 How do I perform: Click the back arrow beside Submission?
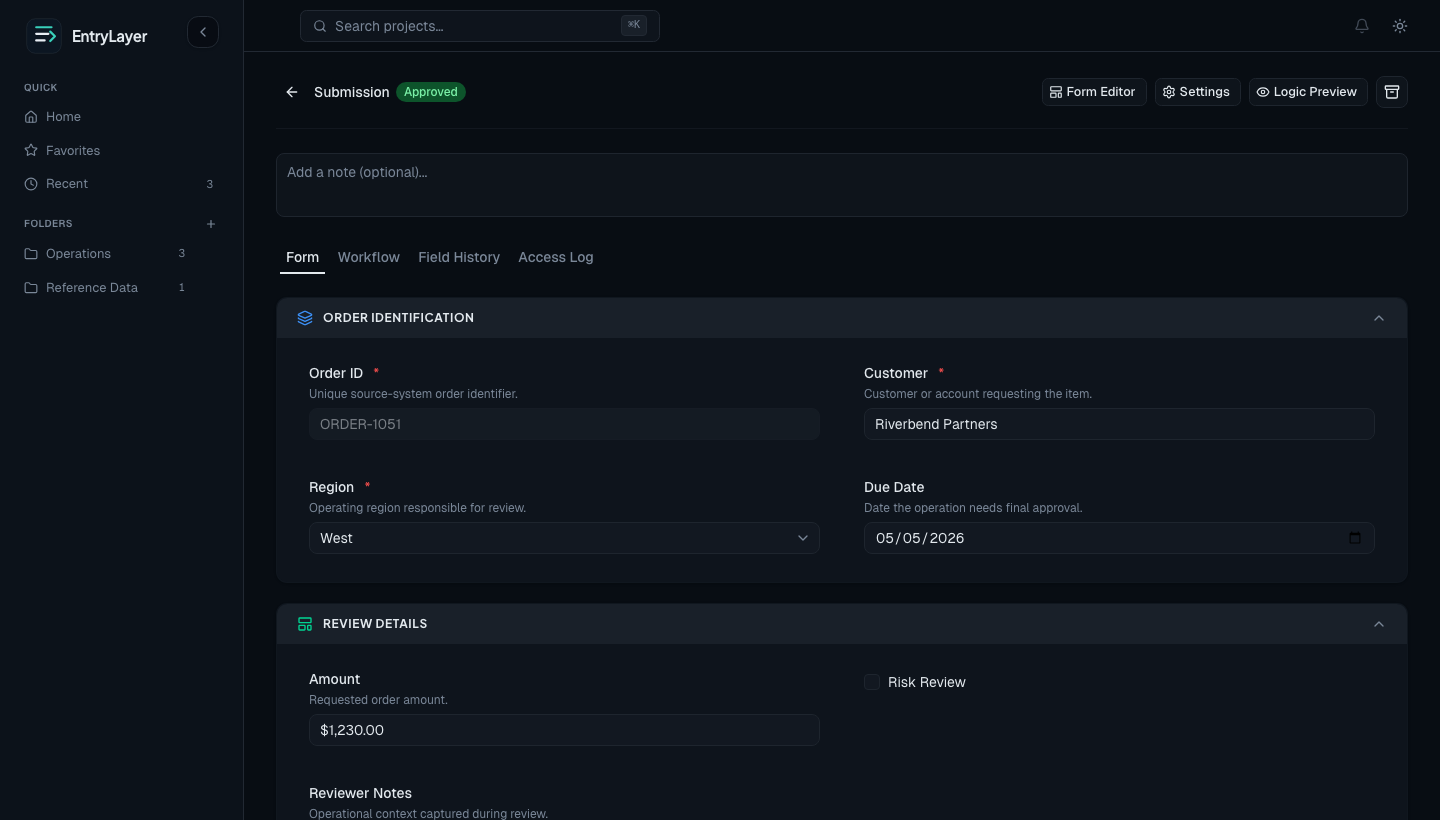click(x=292, y=92)
